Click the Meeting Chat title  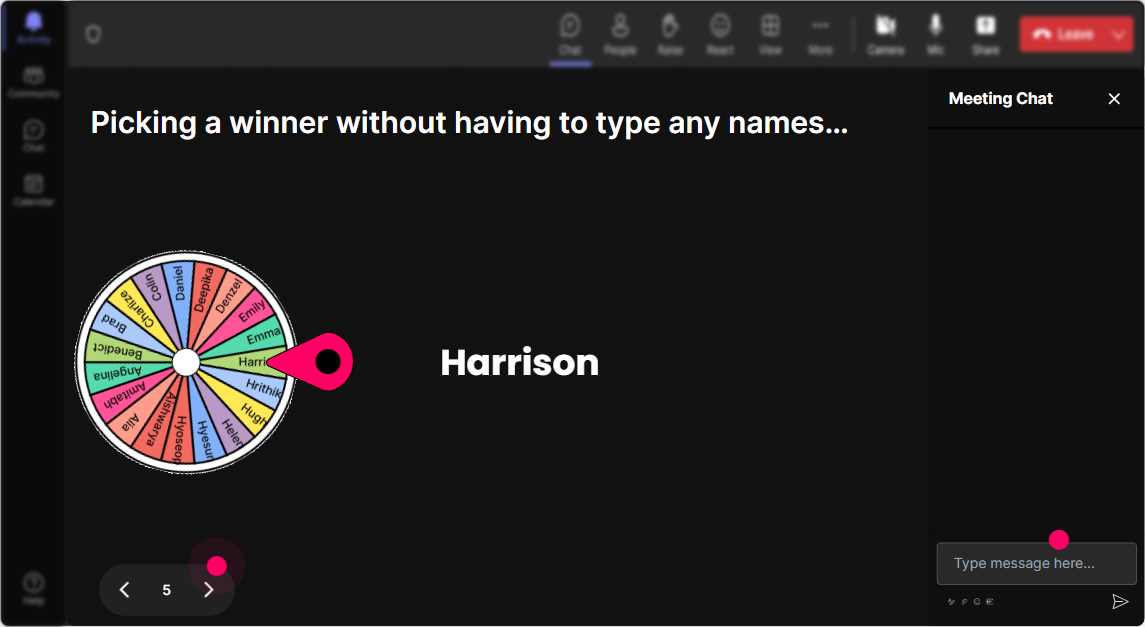1000,99
